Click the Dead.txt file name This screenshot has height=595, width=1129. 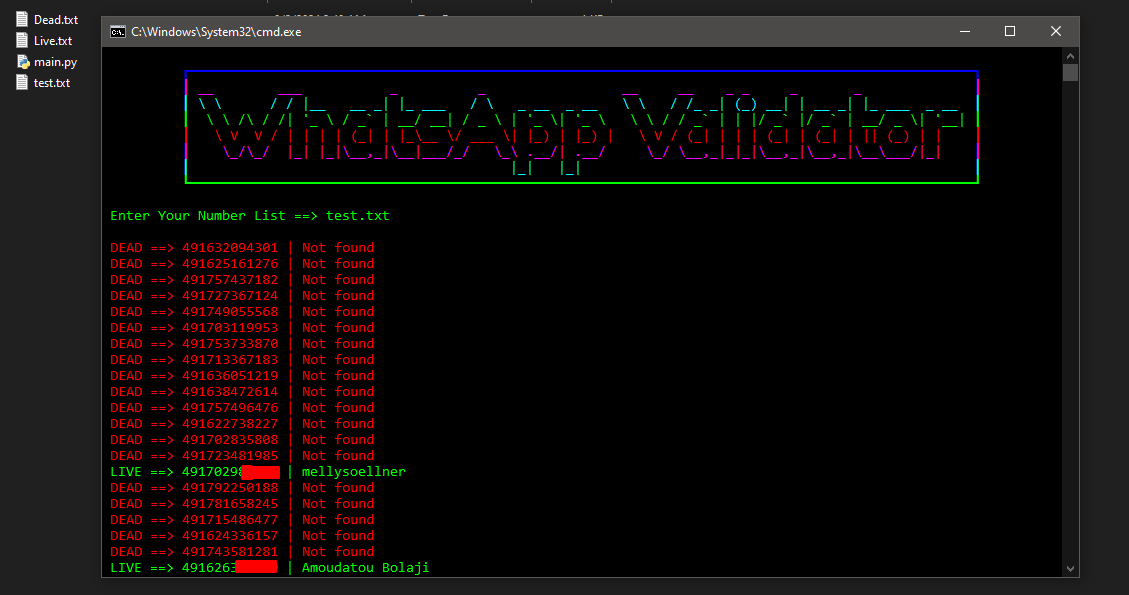coord(55,19)
